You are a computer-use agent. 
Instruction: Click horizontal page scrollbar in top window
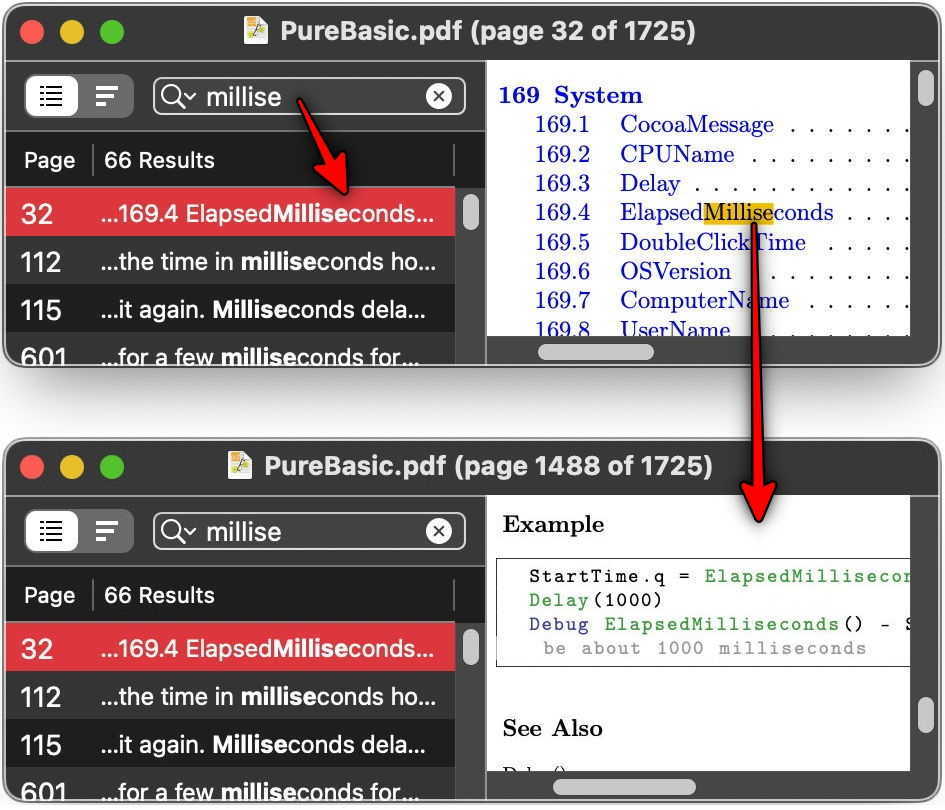tap(595, 352)
